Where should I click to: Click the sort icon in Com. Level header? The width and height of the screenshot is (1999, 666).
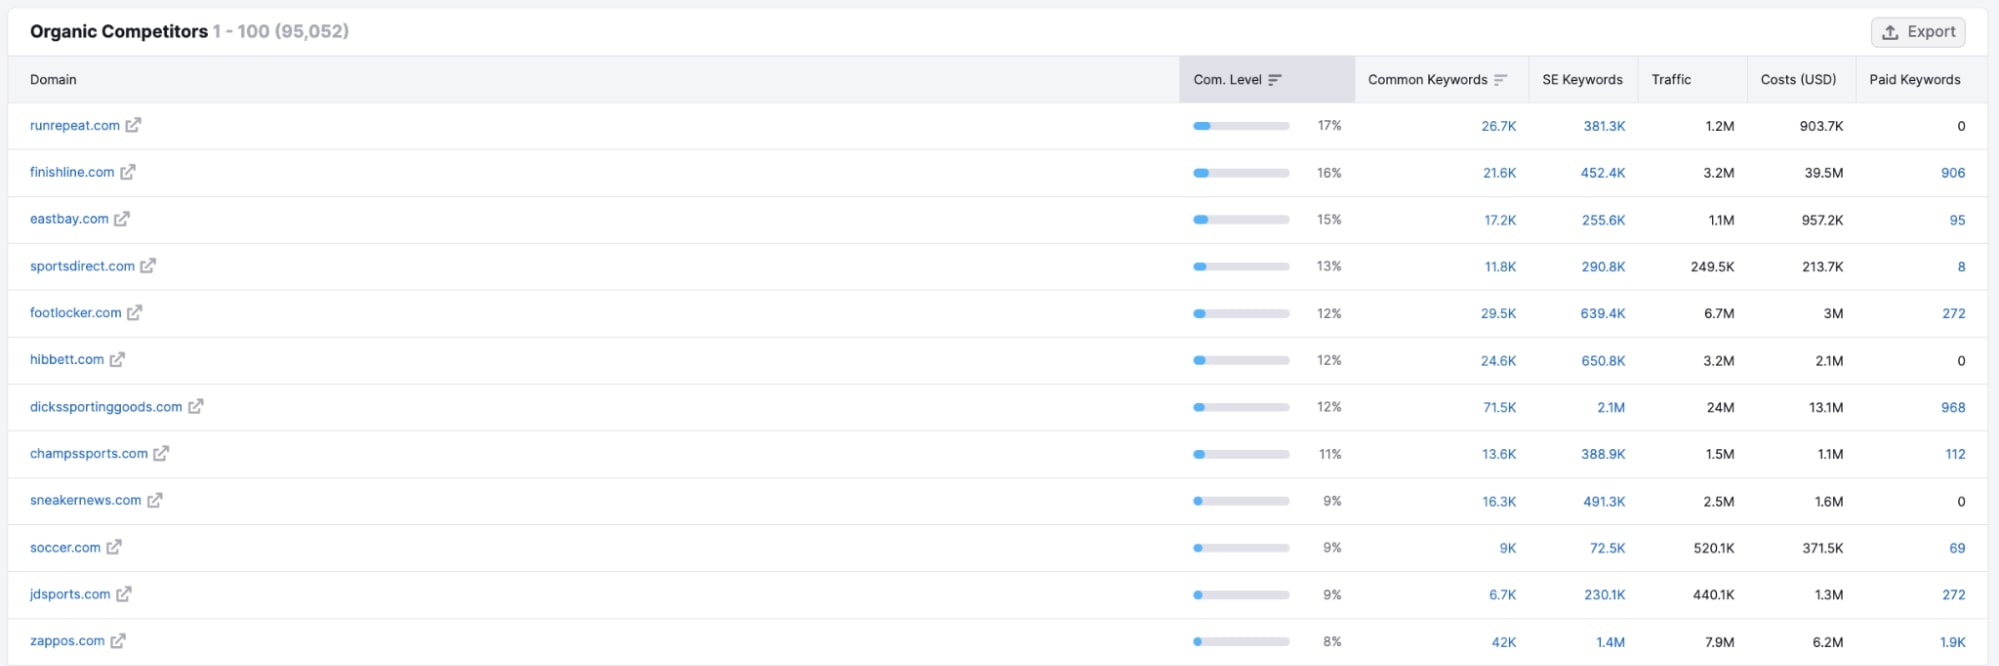pyautogui.click(x=1275, y=80)
